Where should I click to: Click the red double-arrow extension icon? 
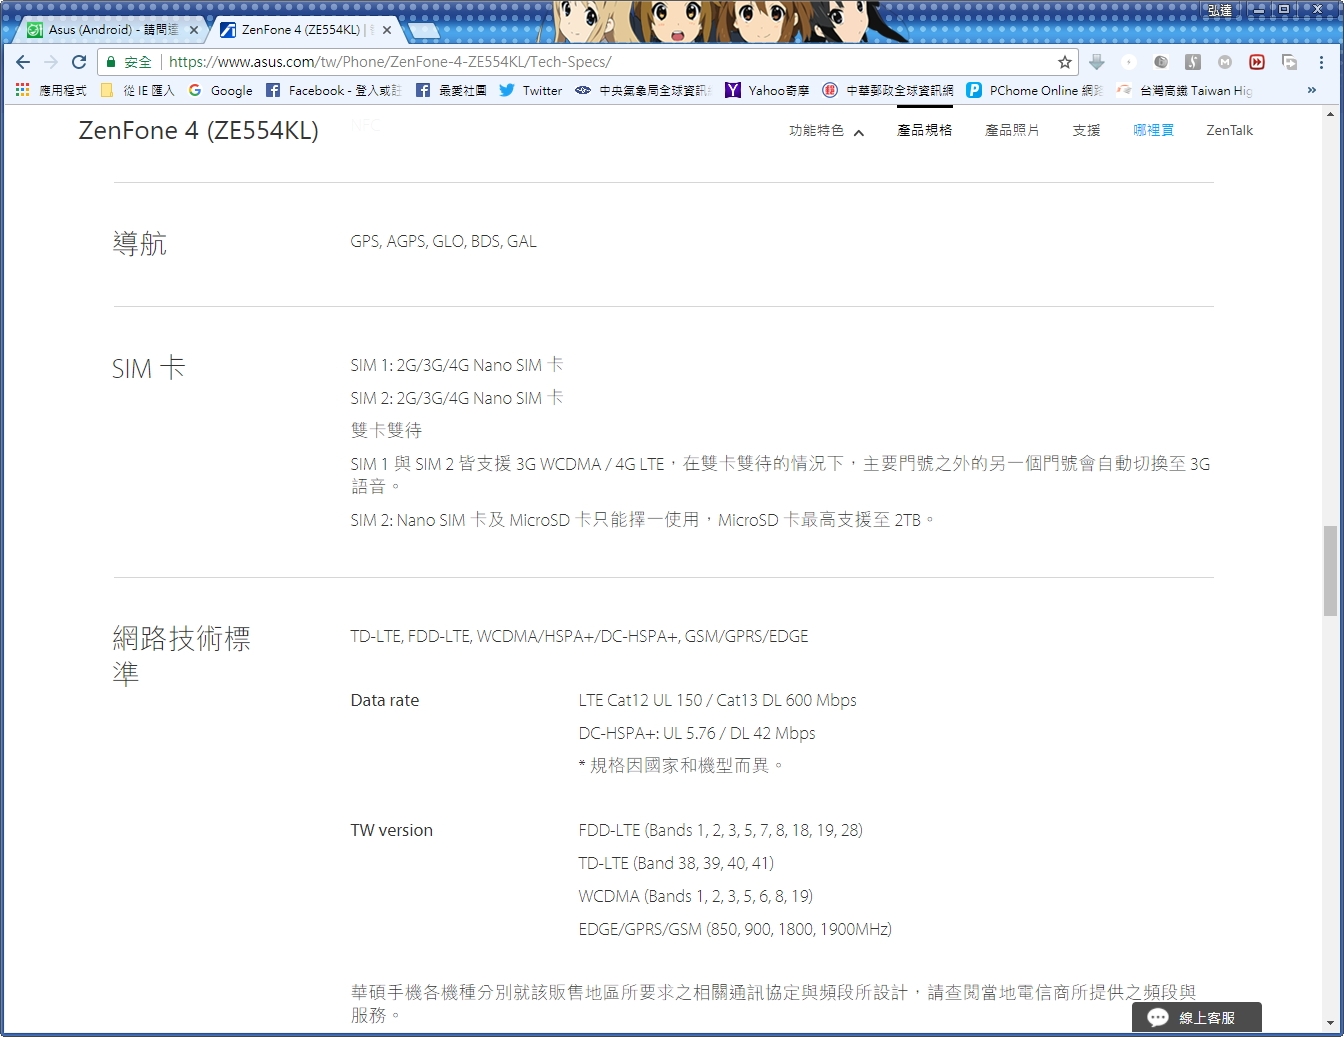[x=1257, y=62]
